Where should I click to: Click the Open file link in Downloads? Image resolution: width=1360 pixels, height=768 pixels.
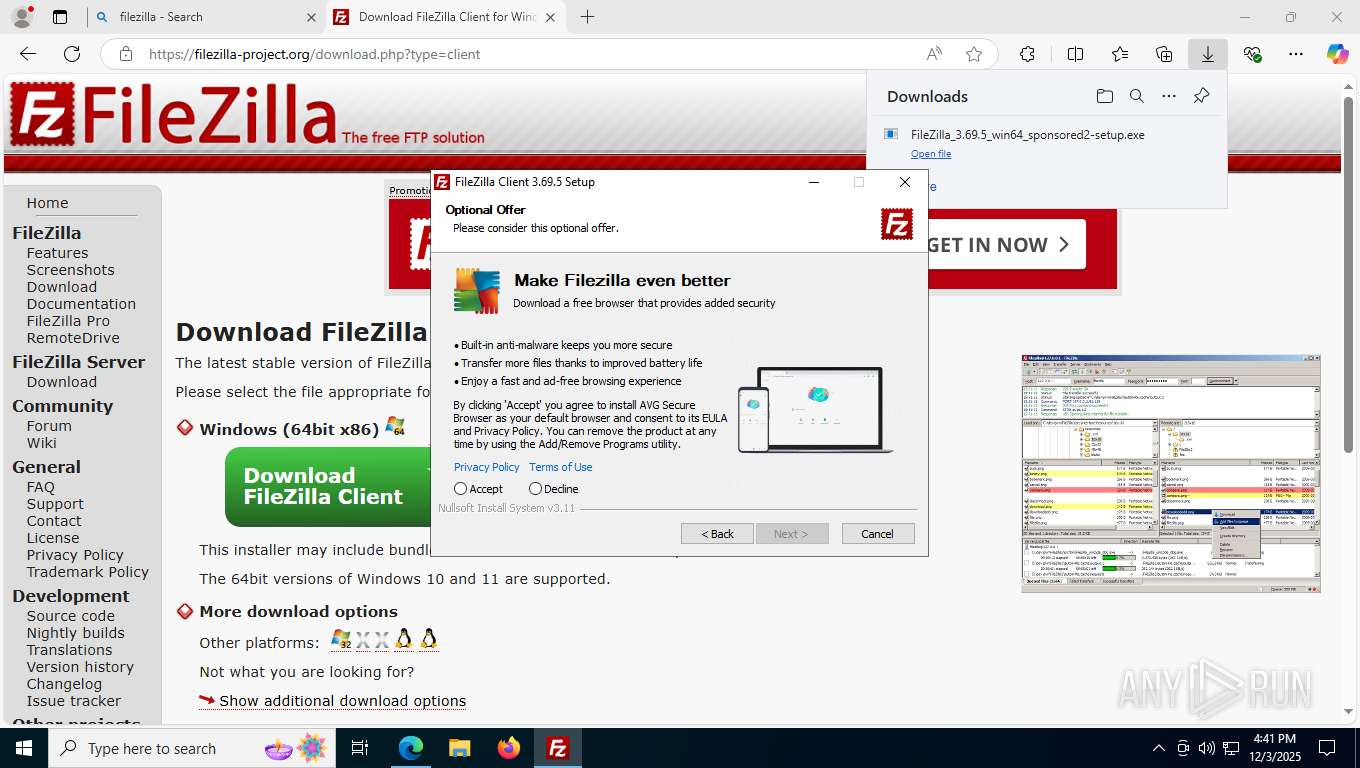931,154
